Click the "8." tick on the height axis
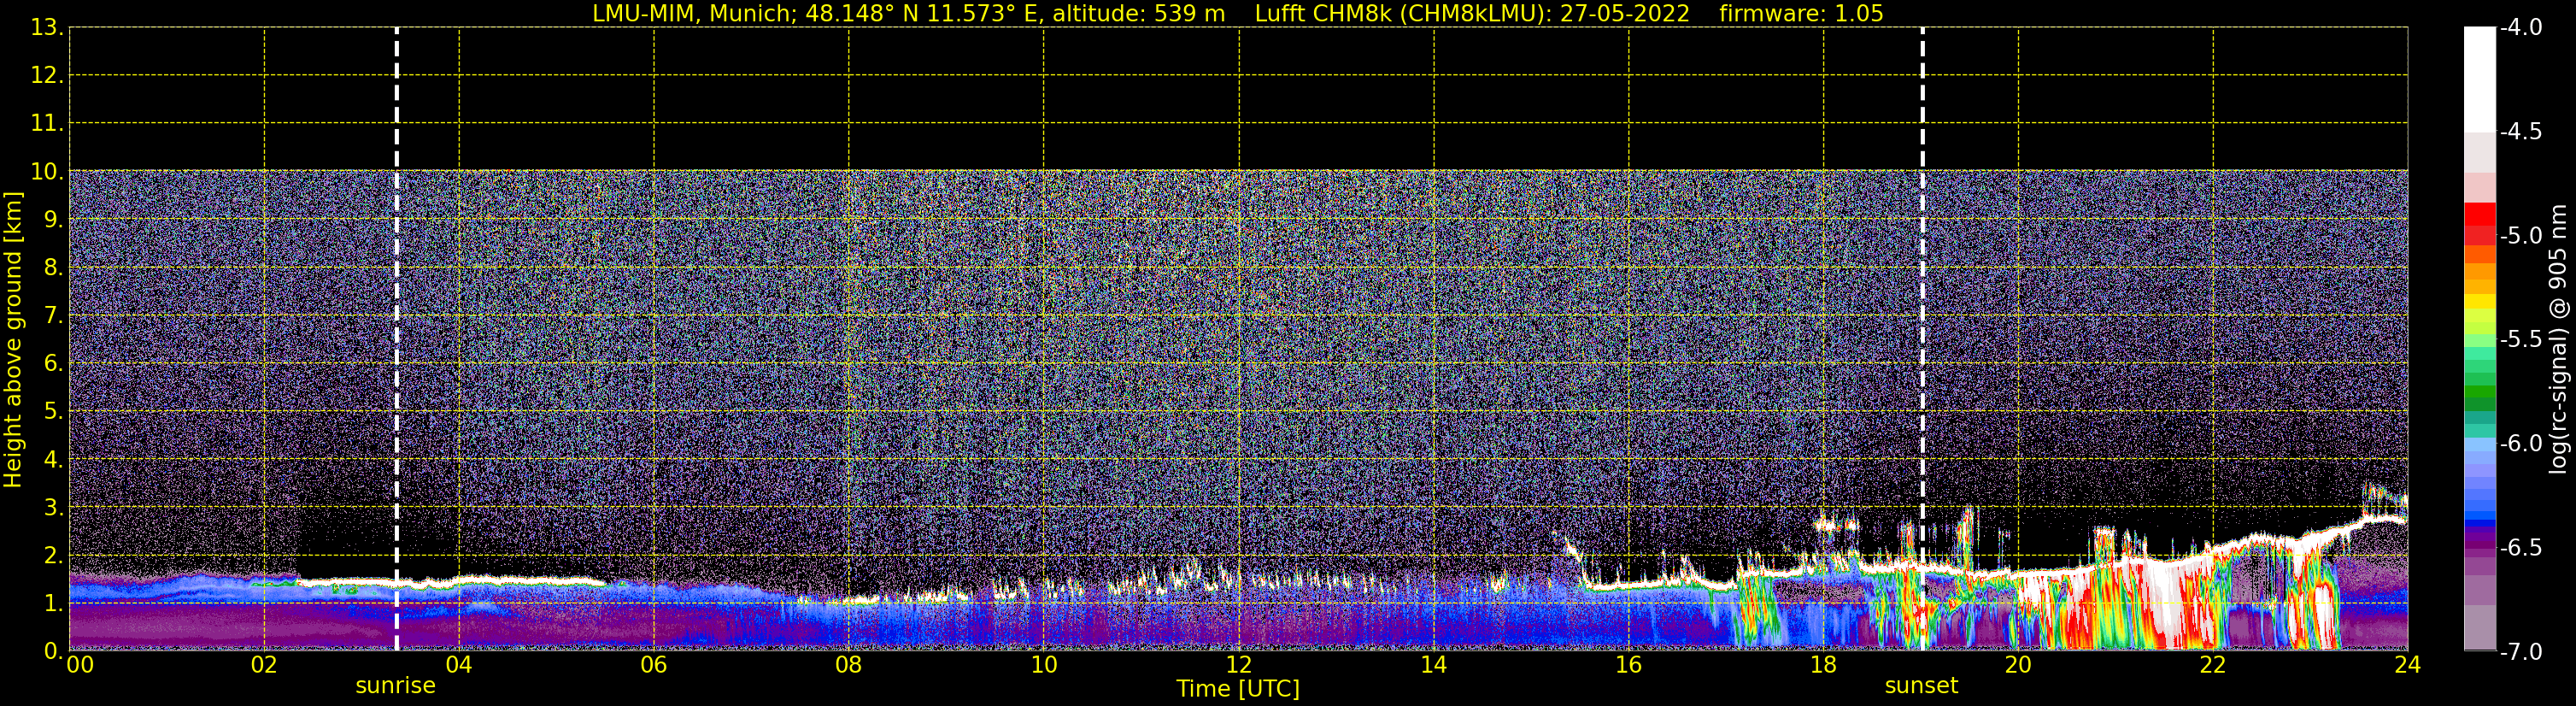Screen dimensions: 2576x706 (53, 268)
